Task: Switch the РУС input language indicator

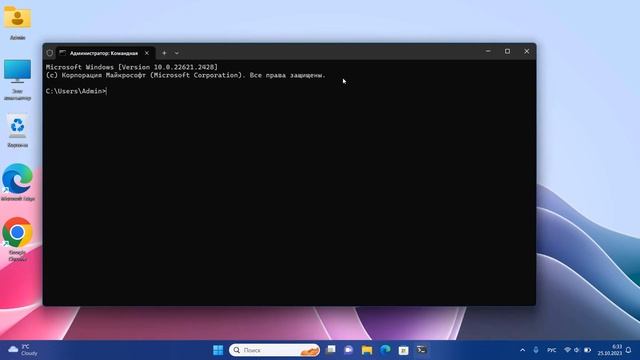Action: [x=551, y=350]
